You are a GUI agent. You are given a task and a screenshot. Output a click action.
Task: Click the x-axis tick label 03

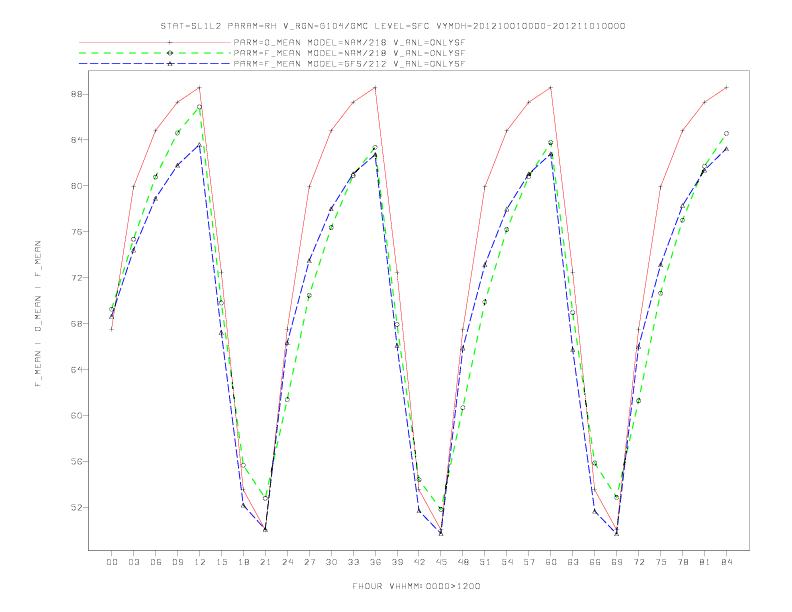[x=134, y=562]
